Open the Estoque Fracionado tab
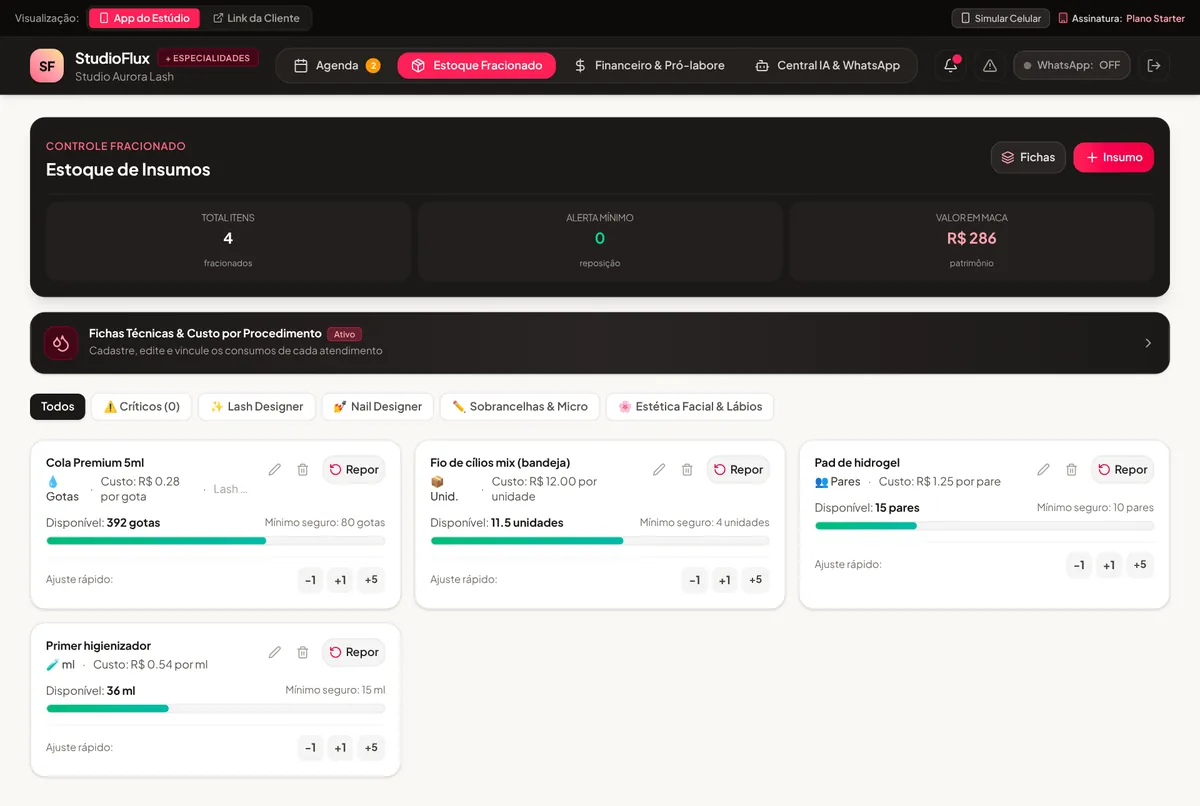Image resolution: width=1200 pixels, height=806 pixels. [476, 66]
